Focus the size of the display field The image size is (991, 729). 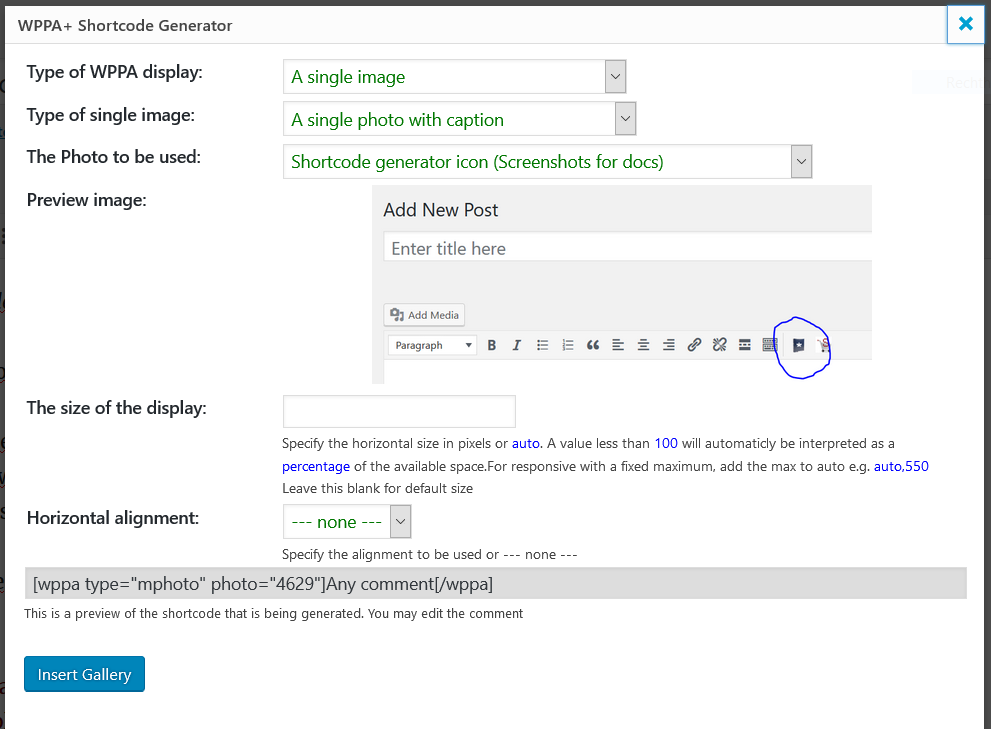point(399,412)
